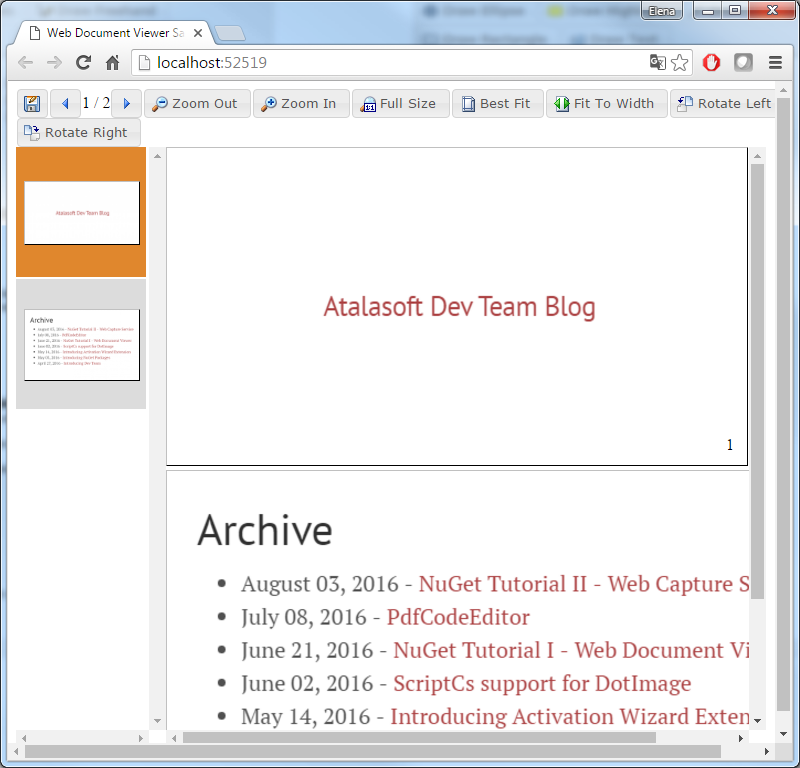Click thumbnail panel scroll down arrow
Image resolution: width=800 pixels, height=768 pixels.
157,721
